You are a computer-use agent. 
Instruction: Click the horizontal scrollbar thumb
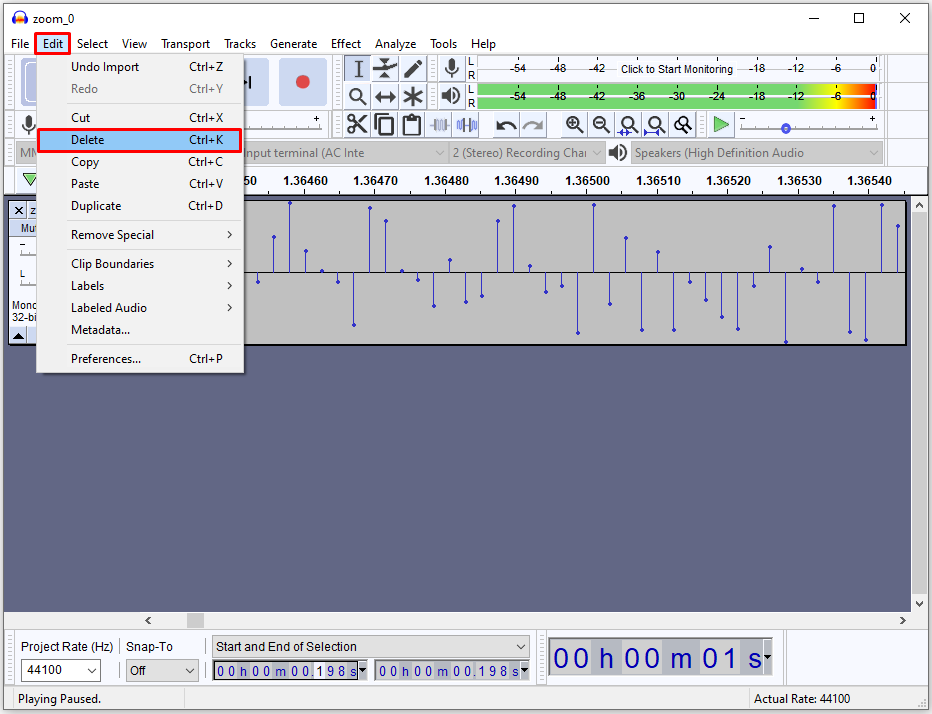pos(196,620)
